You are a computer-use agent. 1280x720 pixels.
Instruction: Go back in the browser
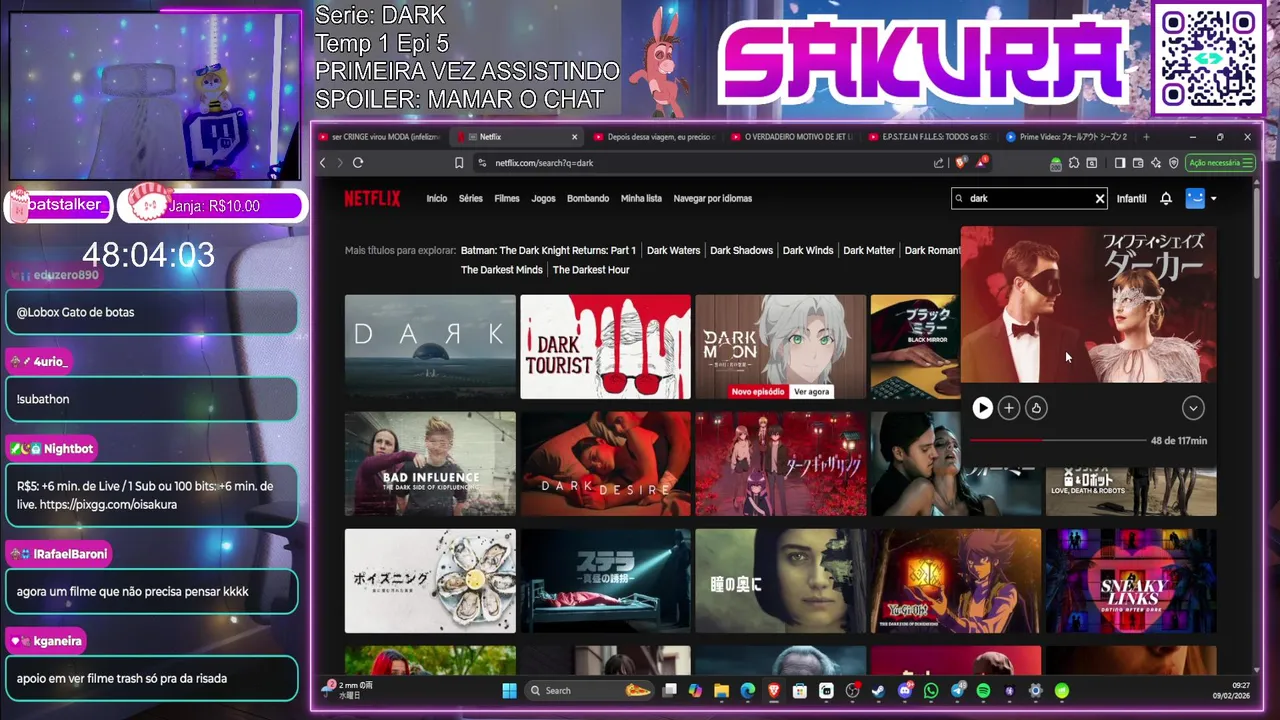click(323, 163)
